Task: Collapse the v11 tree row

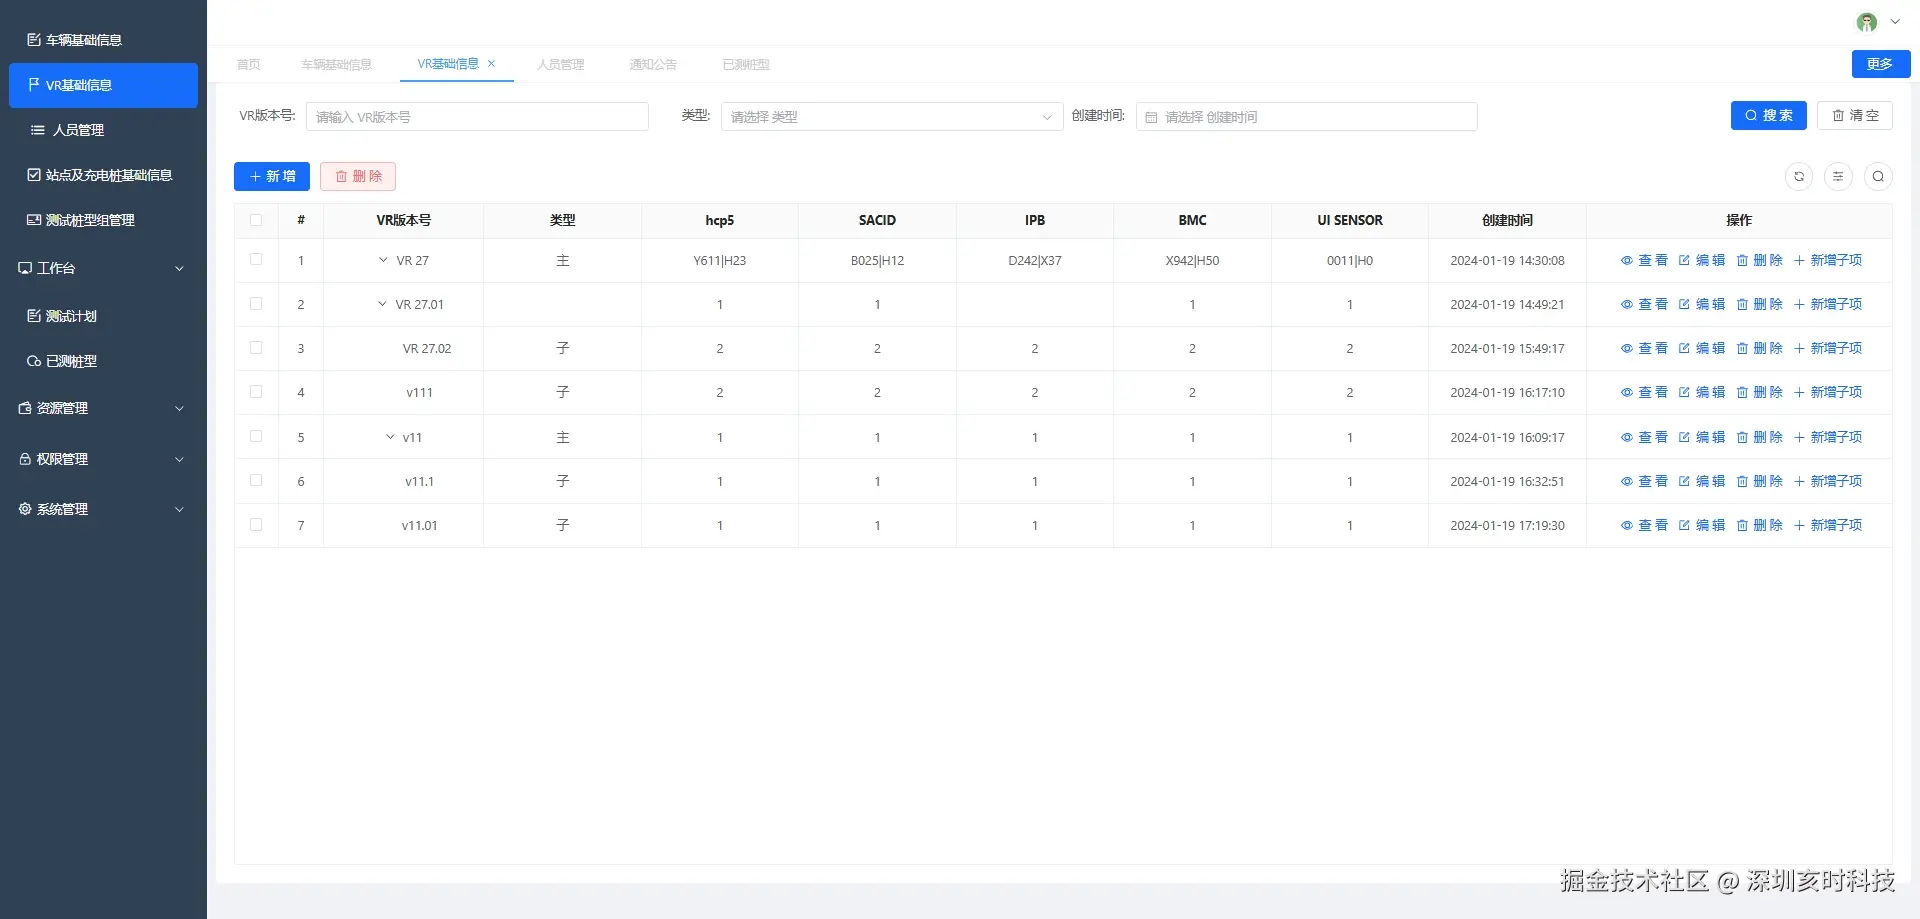Action: [390, 437]
